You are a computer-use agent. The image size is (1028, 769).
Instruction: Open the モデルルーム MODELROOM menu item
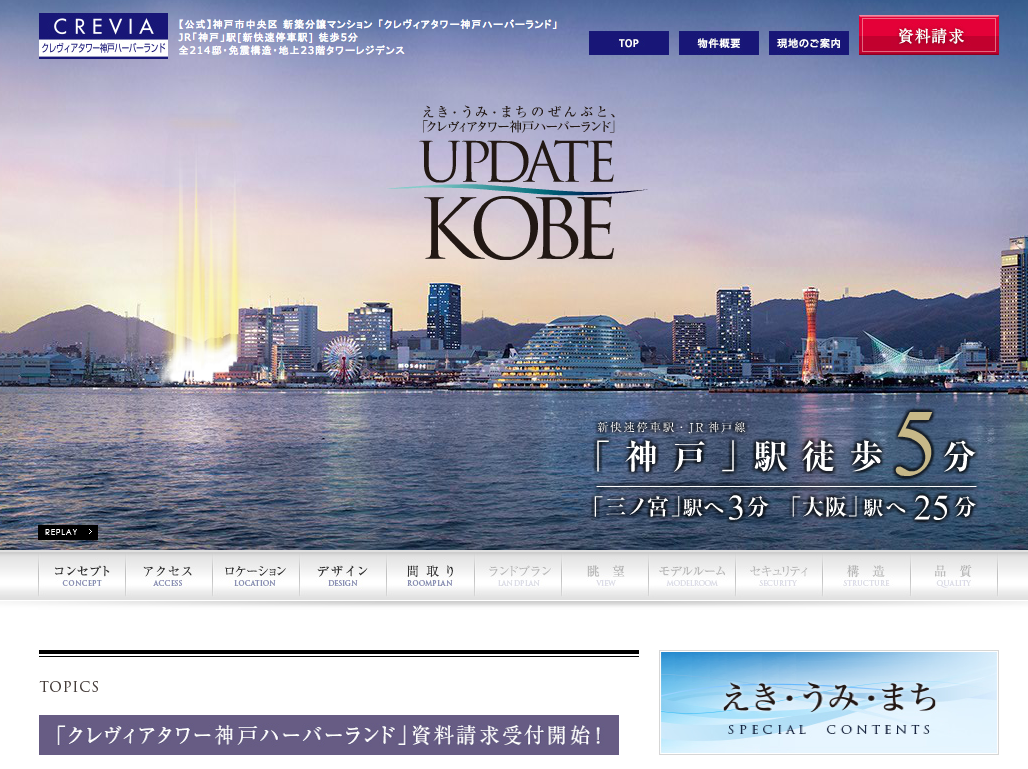coord(691,576)
